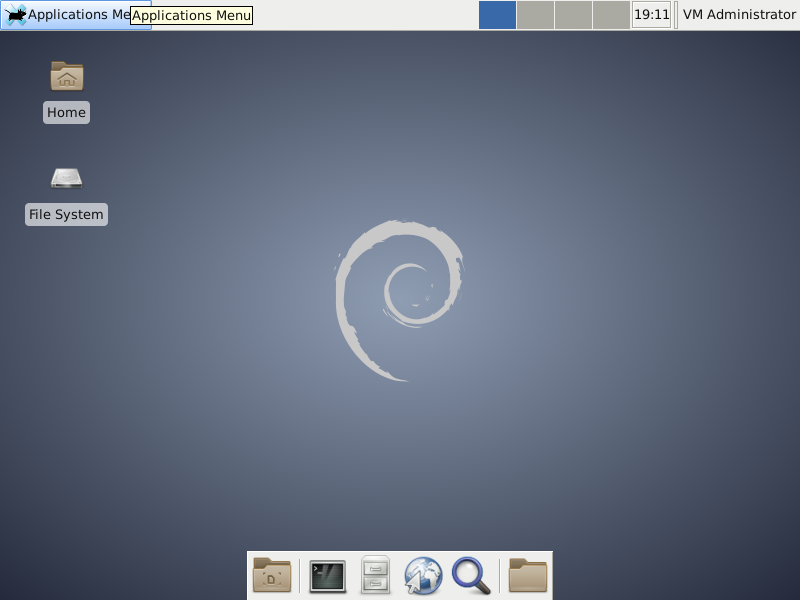Switch to the second workspace in pager
This screenshot has width=800, height=600.
pyautogui.click(x=535, y=15)
